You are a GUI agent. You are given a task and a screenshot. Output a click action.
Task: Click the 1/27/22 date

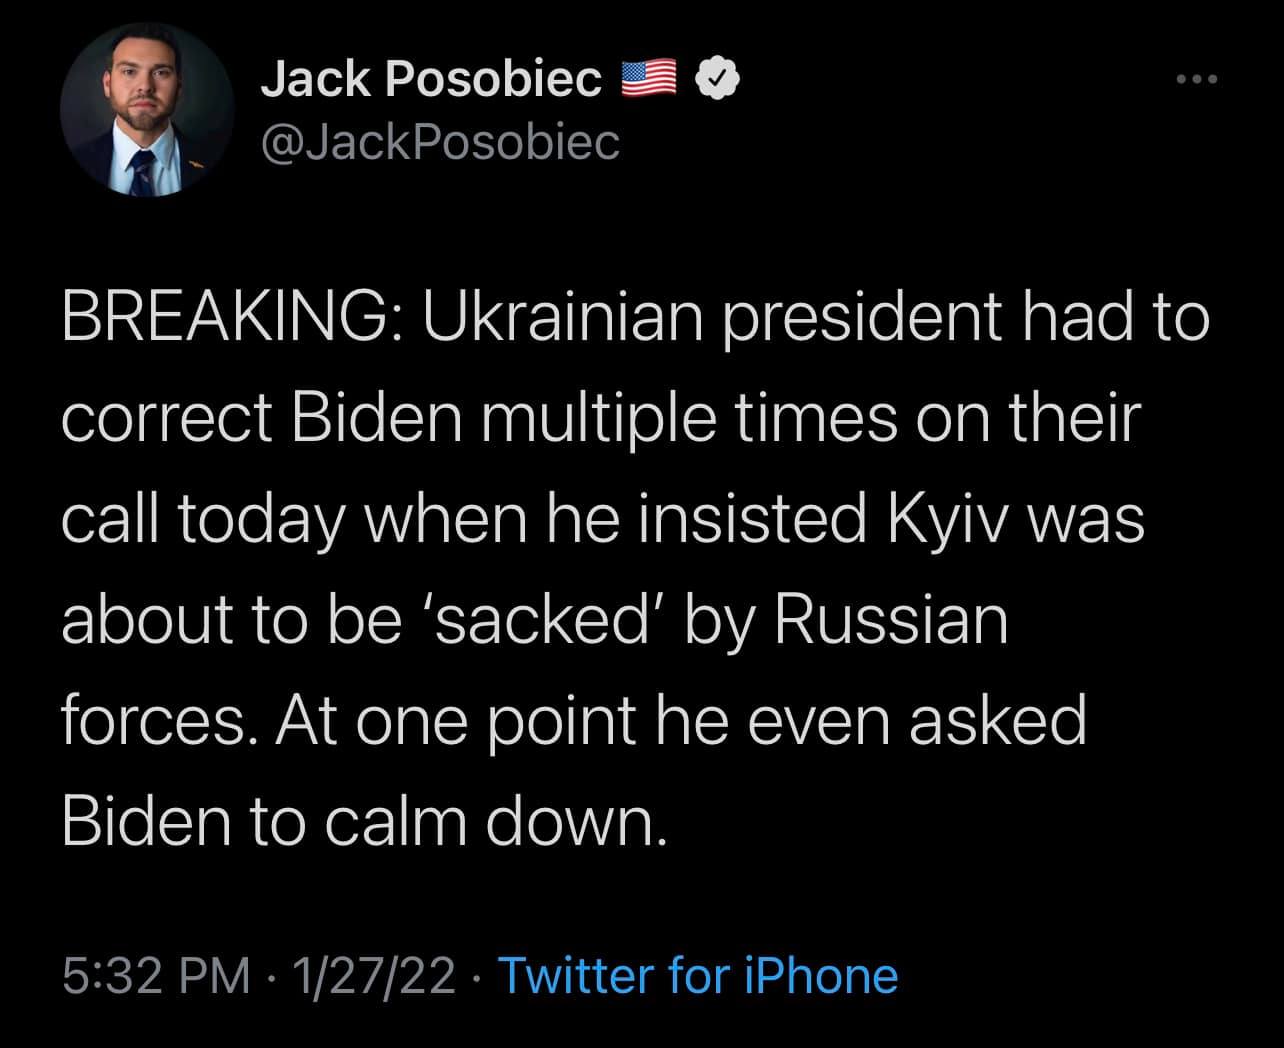click(370, 976)
